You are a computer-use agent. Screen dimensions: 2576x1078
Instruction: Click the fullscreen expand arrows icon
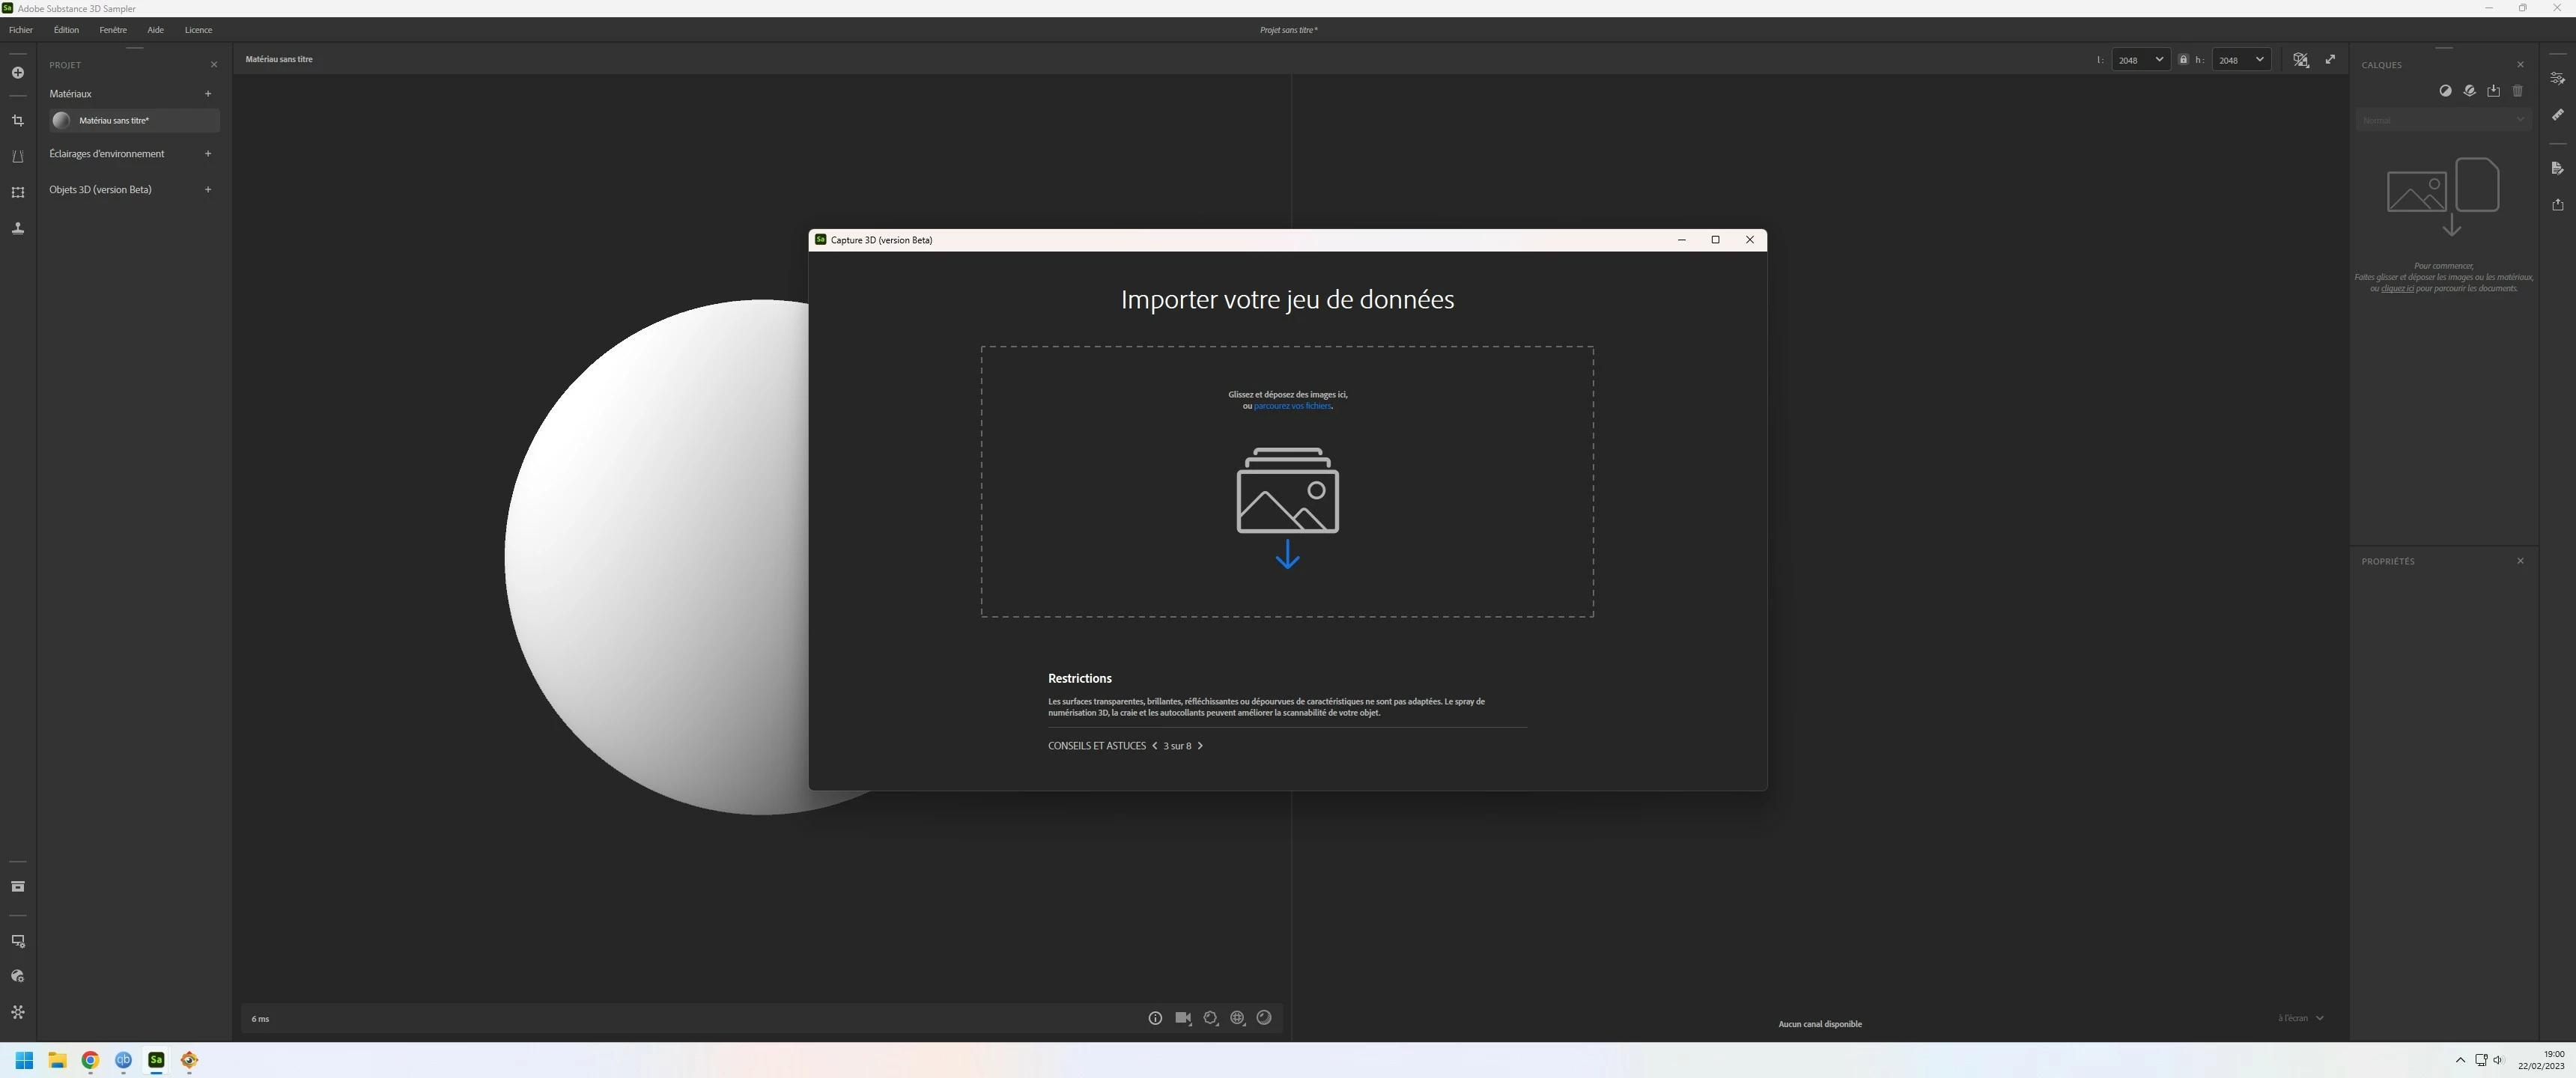click(x=2330, y=60)
